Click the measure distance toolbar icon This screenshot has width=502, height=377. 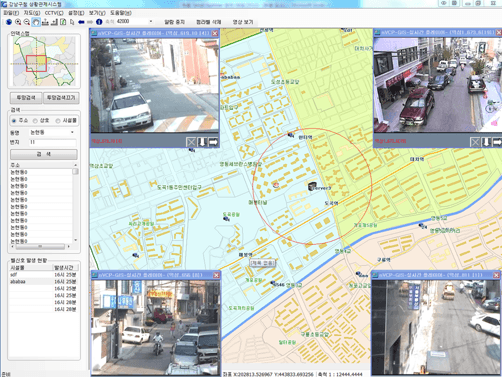pyautogui.click(x=45, y=22)
